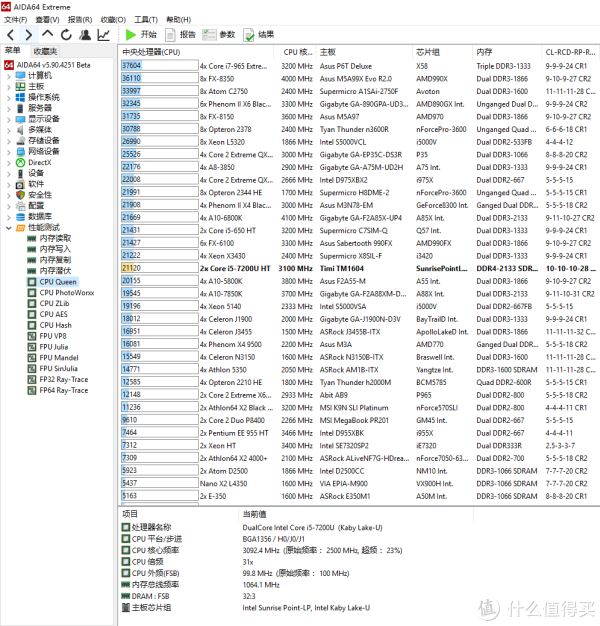
Task: Open the FPU Julia benchmark
Action: tap(54, 347)
